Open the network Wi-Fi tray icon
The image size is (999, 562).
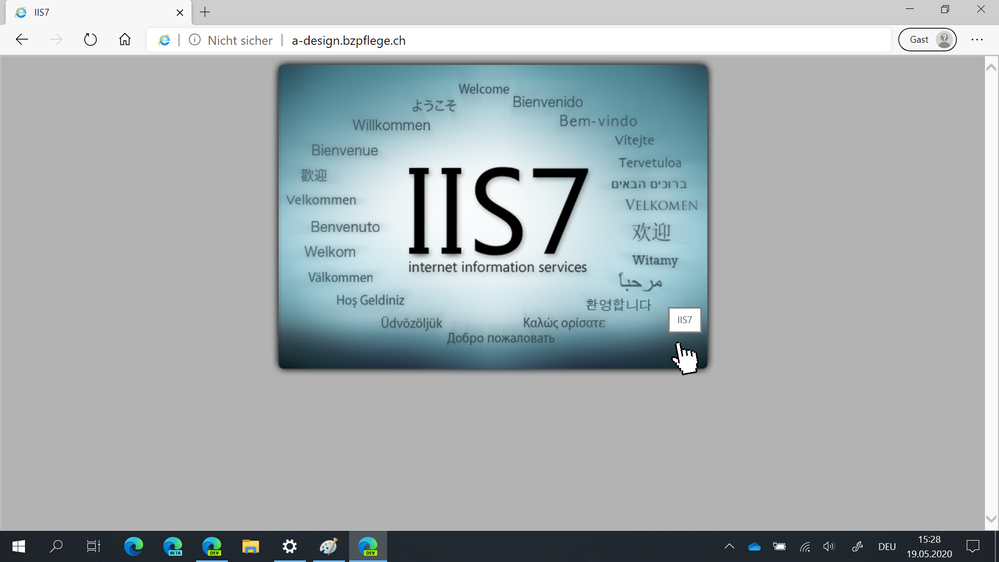tap(805, 546)
